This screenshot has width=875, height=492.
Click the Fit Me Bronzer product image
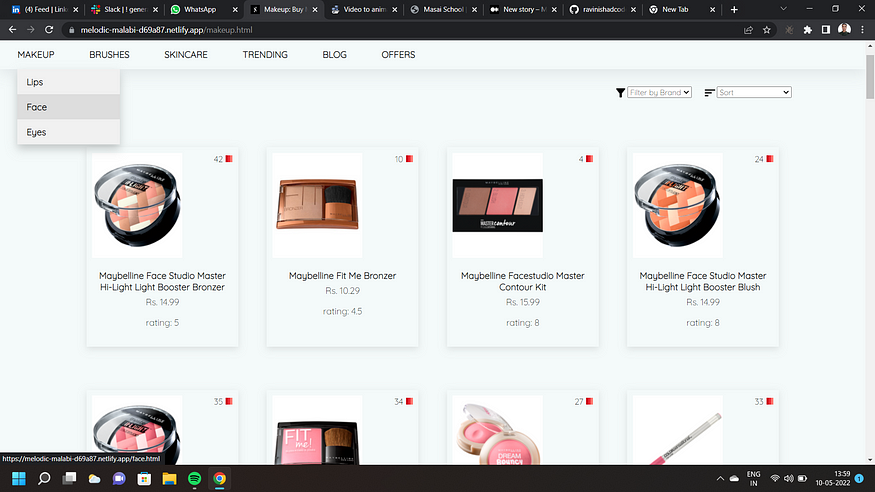(318, 205)
